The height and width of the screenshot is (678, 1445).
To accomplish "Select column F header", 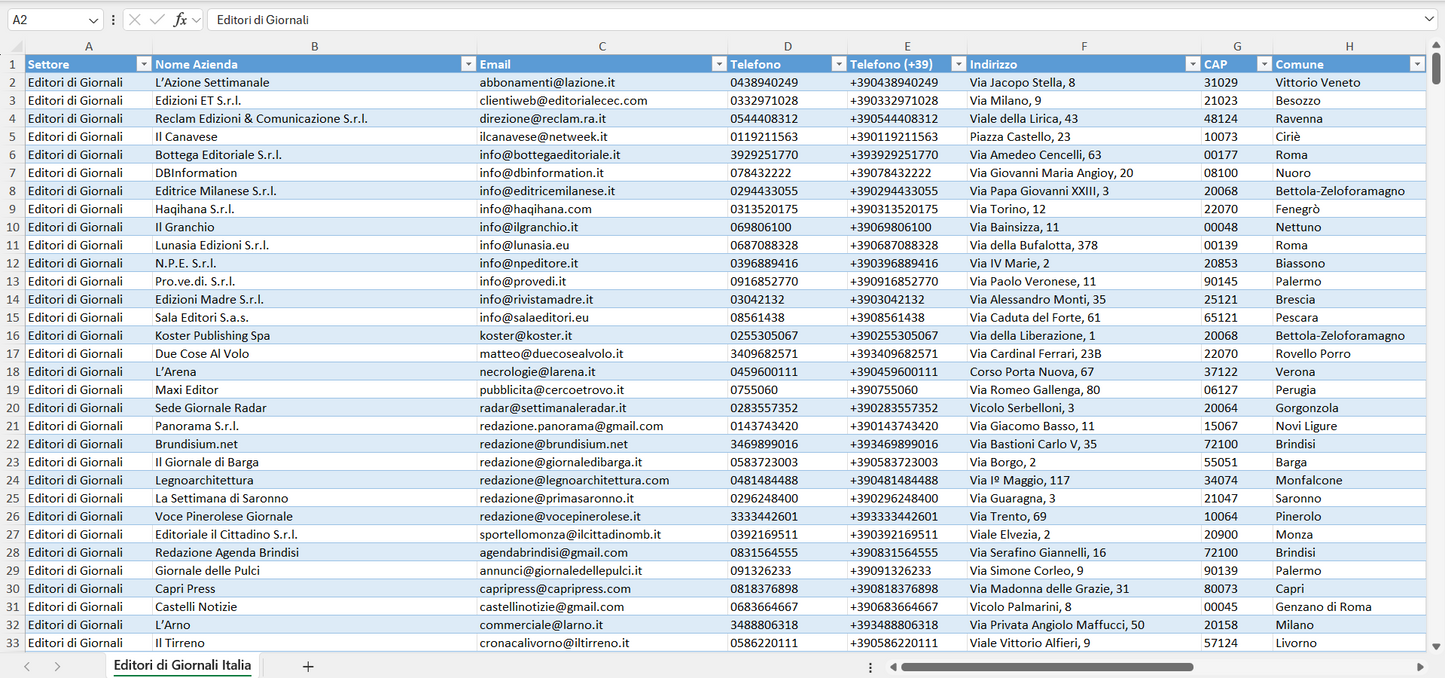I will pos(1084,46).
